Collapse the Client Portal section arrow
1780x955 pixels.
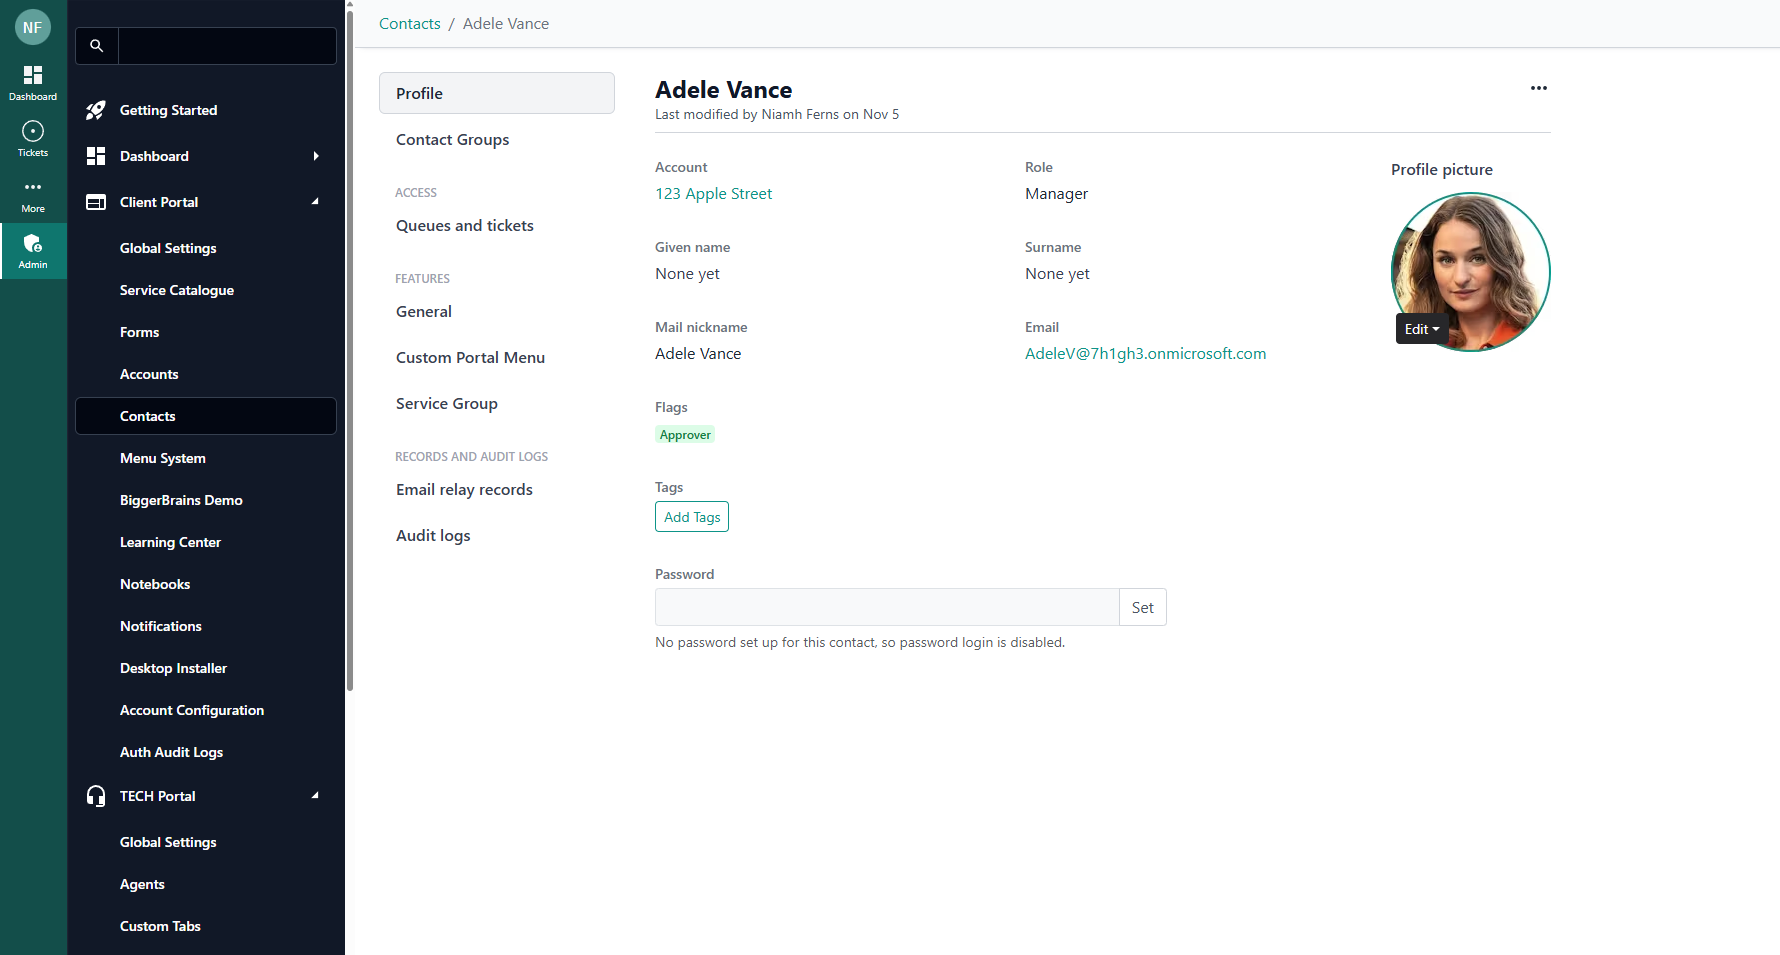click(315, 202)
